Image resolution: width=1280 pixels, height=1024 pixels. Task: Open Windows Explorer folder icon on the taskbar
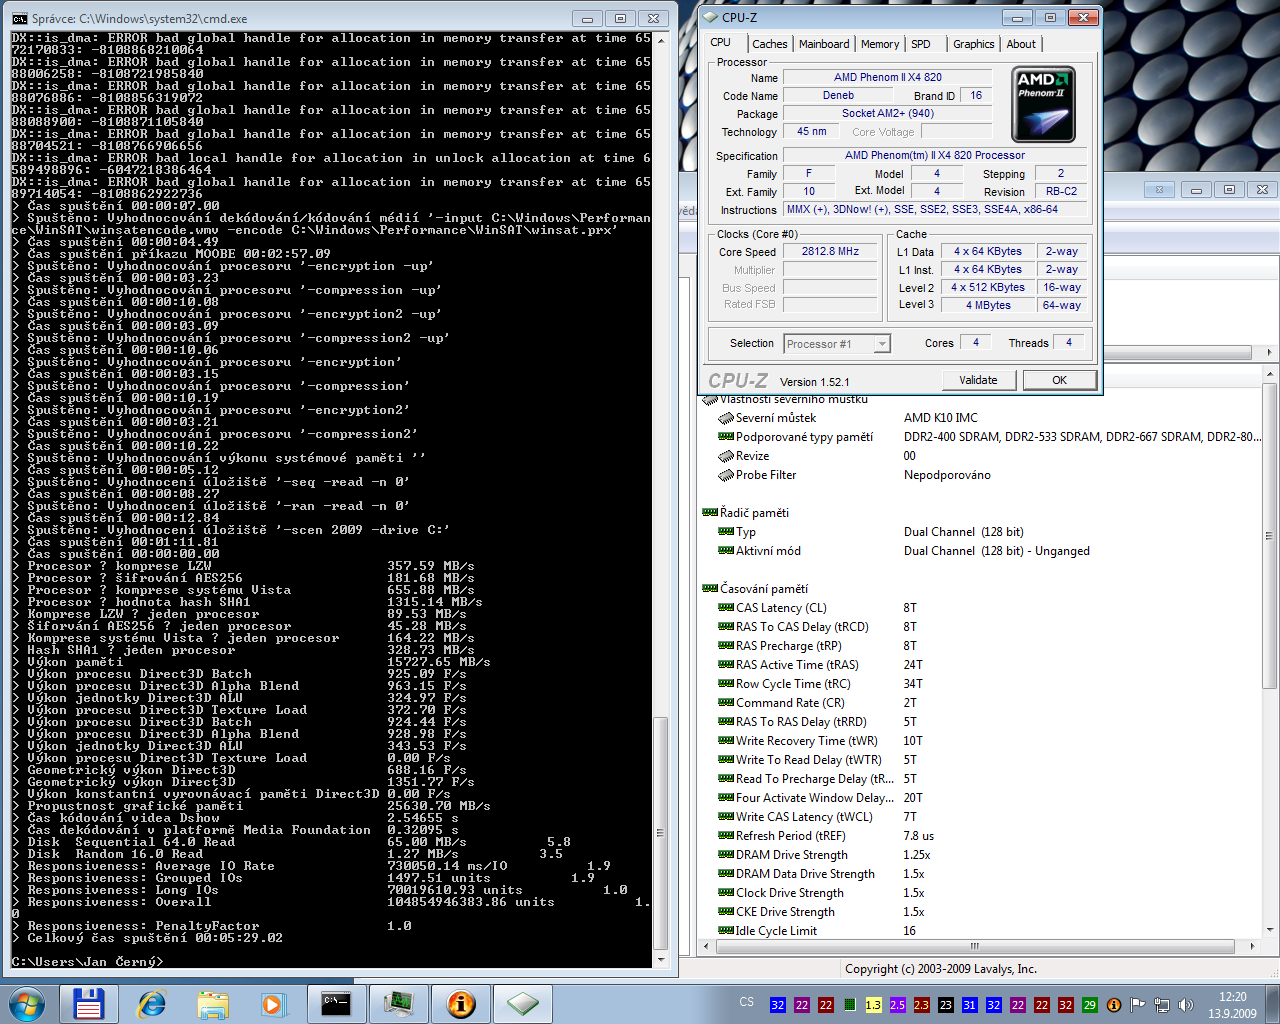click(213, 1003)
